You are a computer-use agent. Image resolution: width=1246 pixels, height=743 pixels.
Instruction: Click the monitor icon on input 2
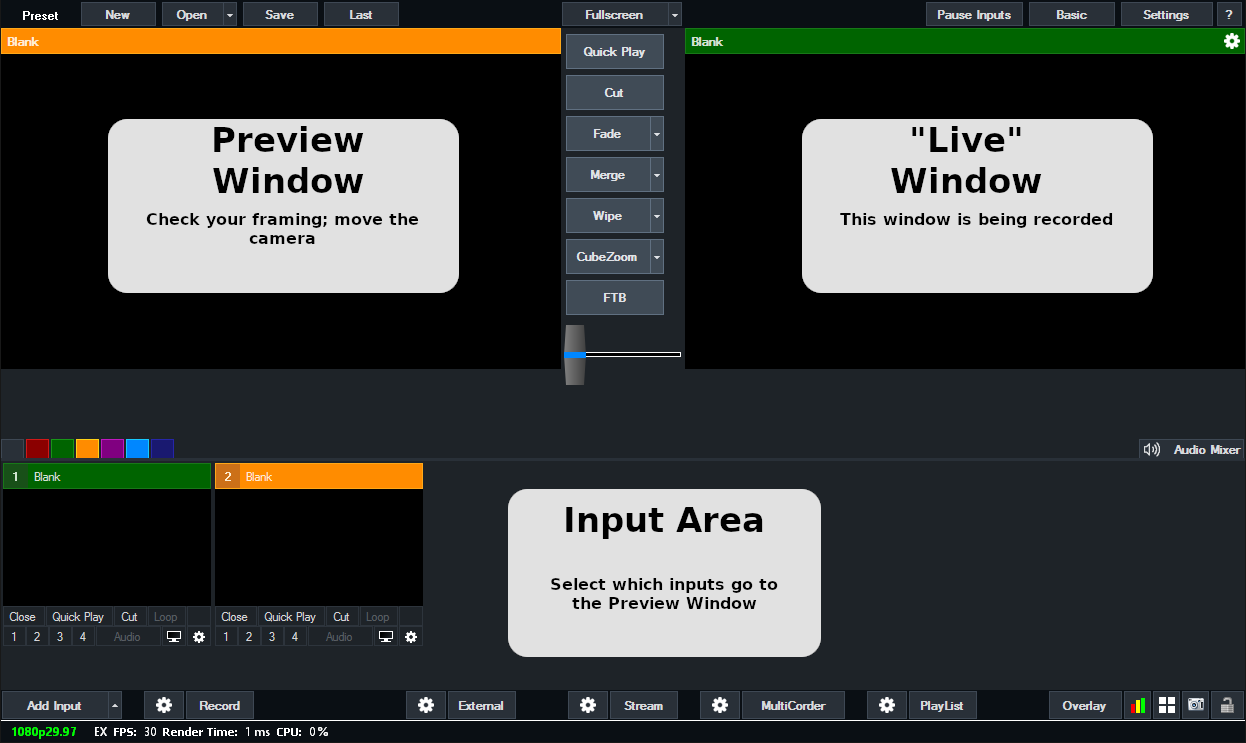[386, 637]
